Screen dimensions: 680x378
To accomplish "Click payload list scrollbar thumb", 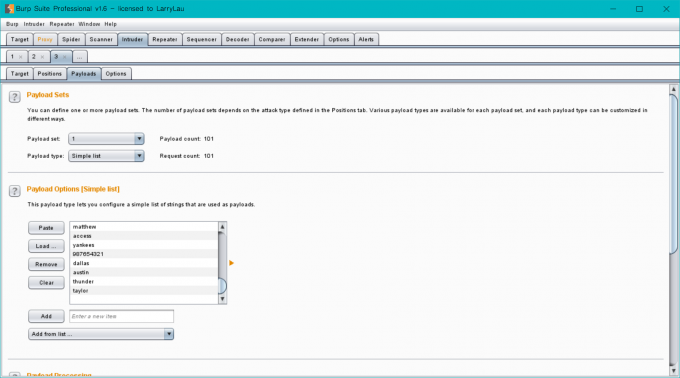I will click(222, 286).
